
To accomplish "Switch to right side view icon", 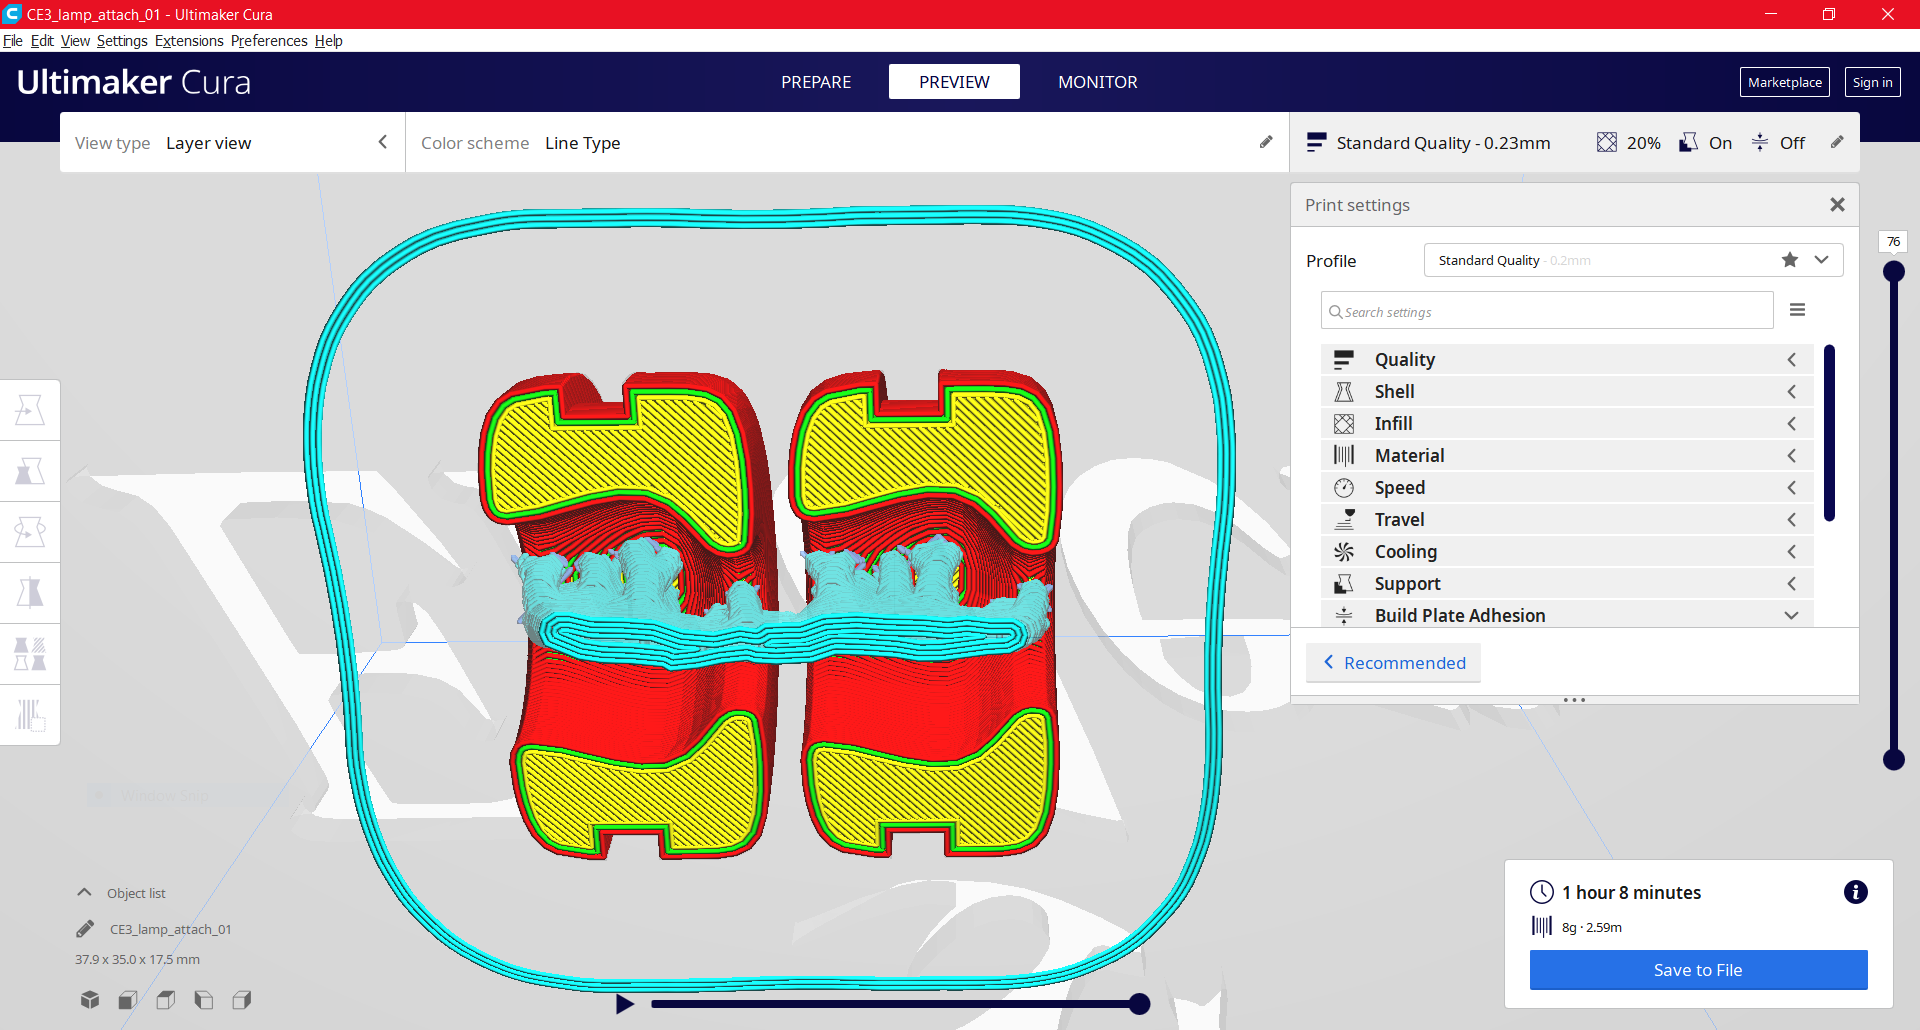I will coord(242,999).
